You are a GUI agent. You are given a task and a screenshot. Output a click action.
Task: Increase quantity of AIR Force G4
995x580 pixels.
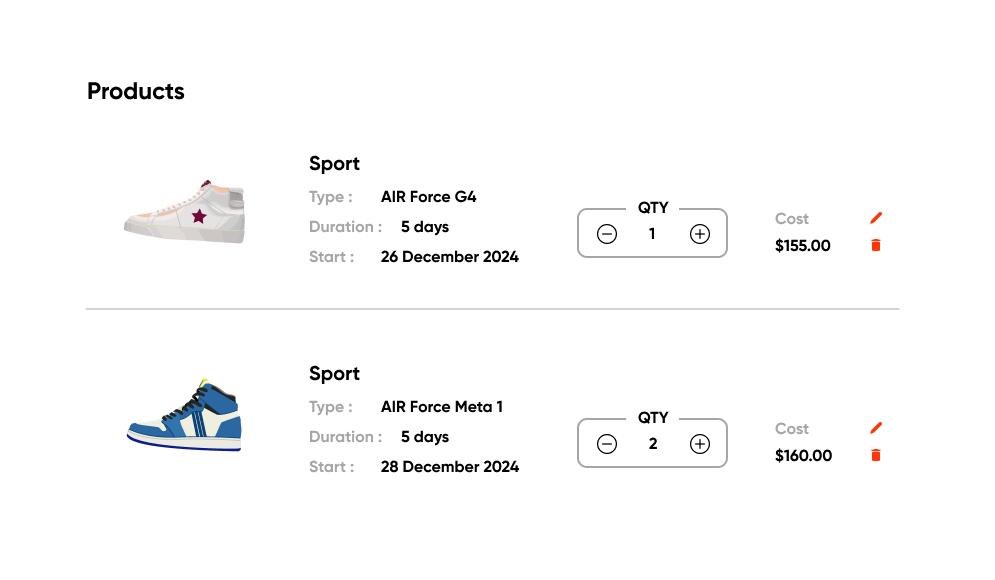point(700,234)
